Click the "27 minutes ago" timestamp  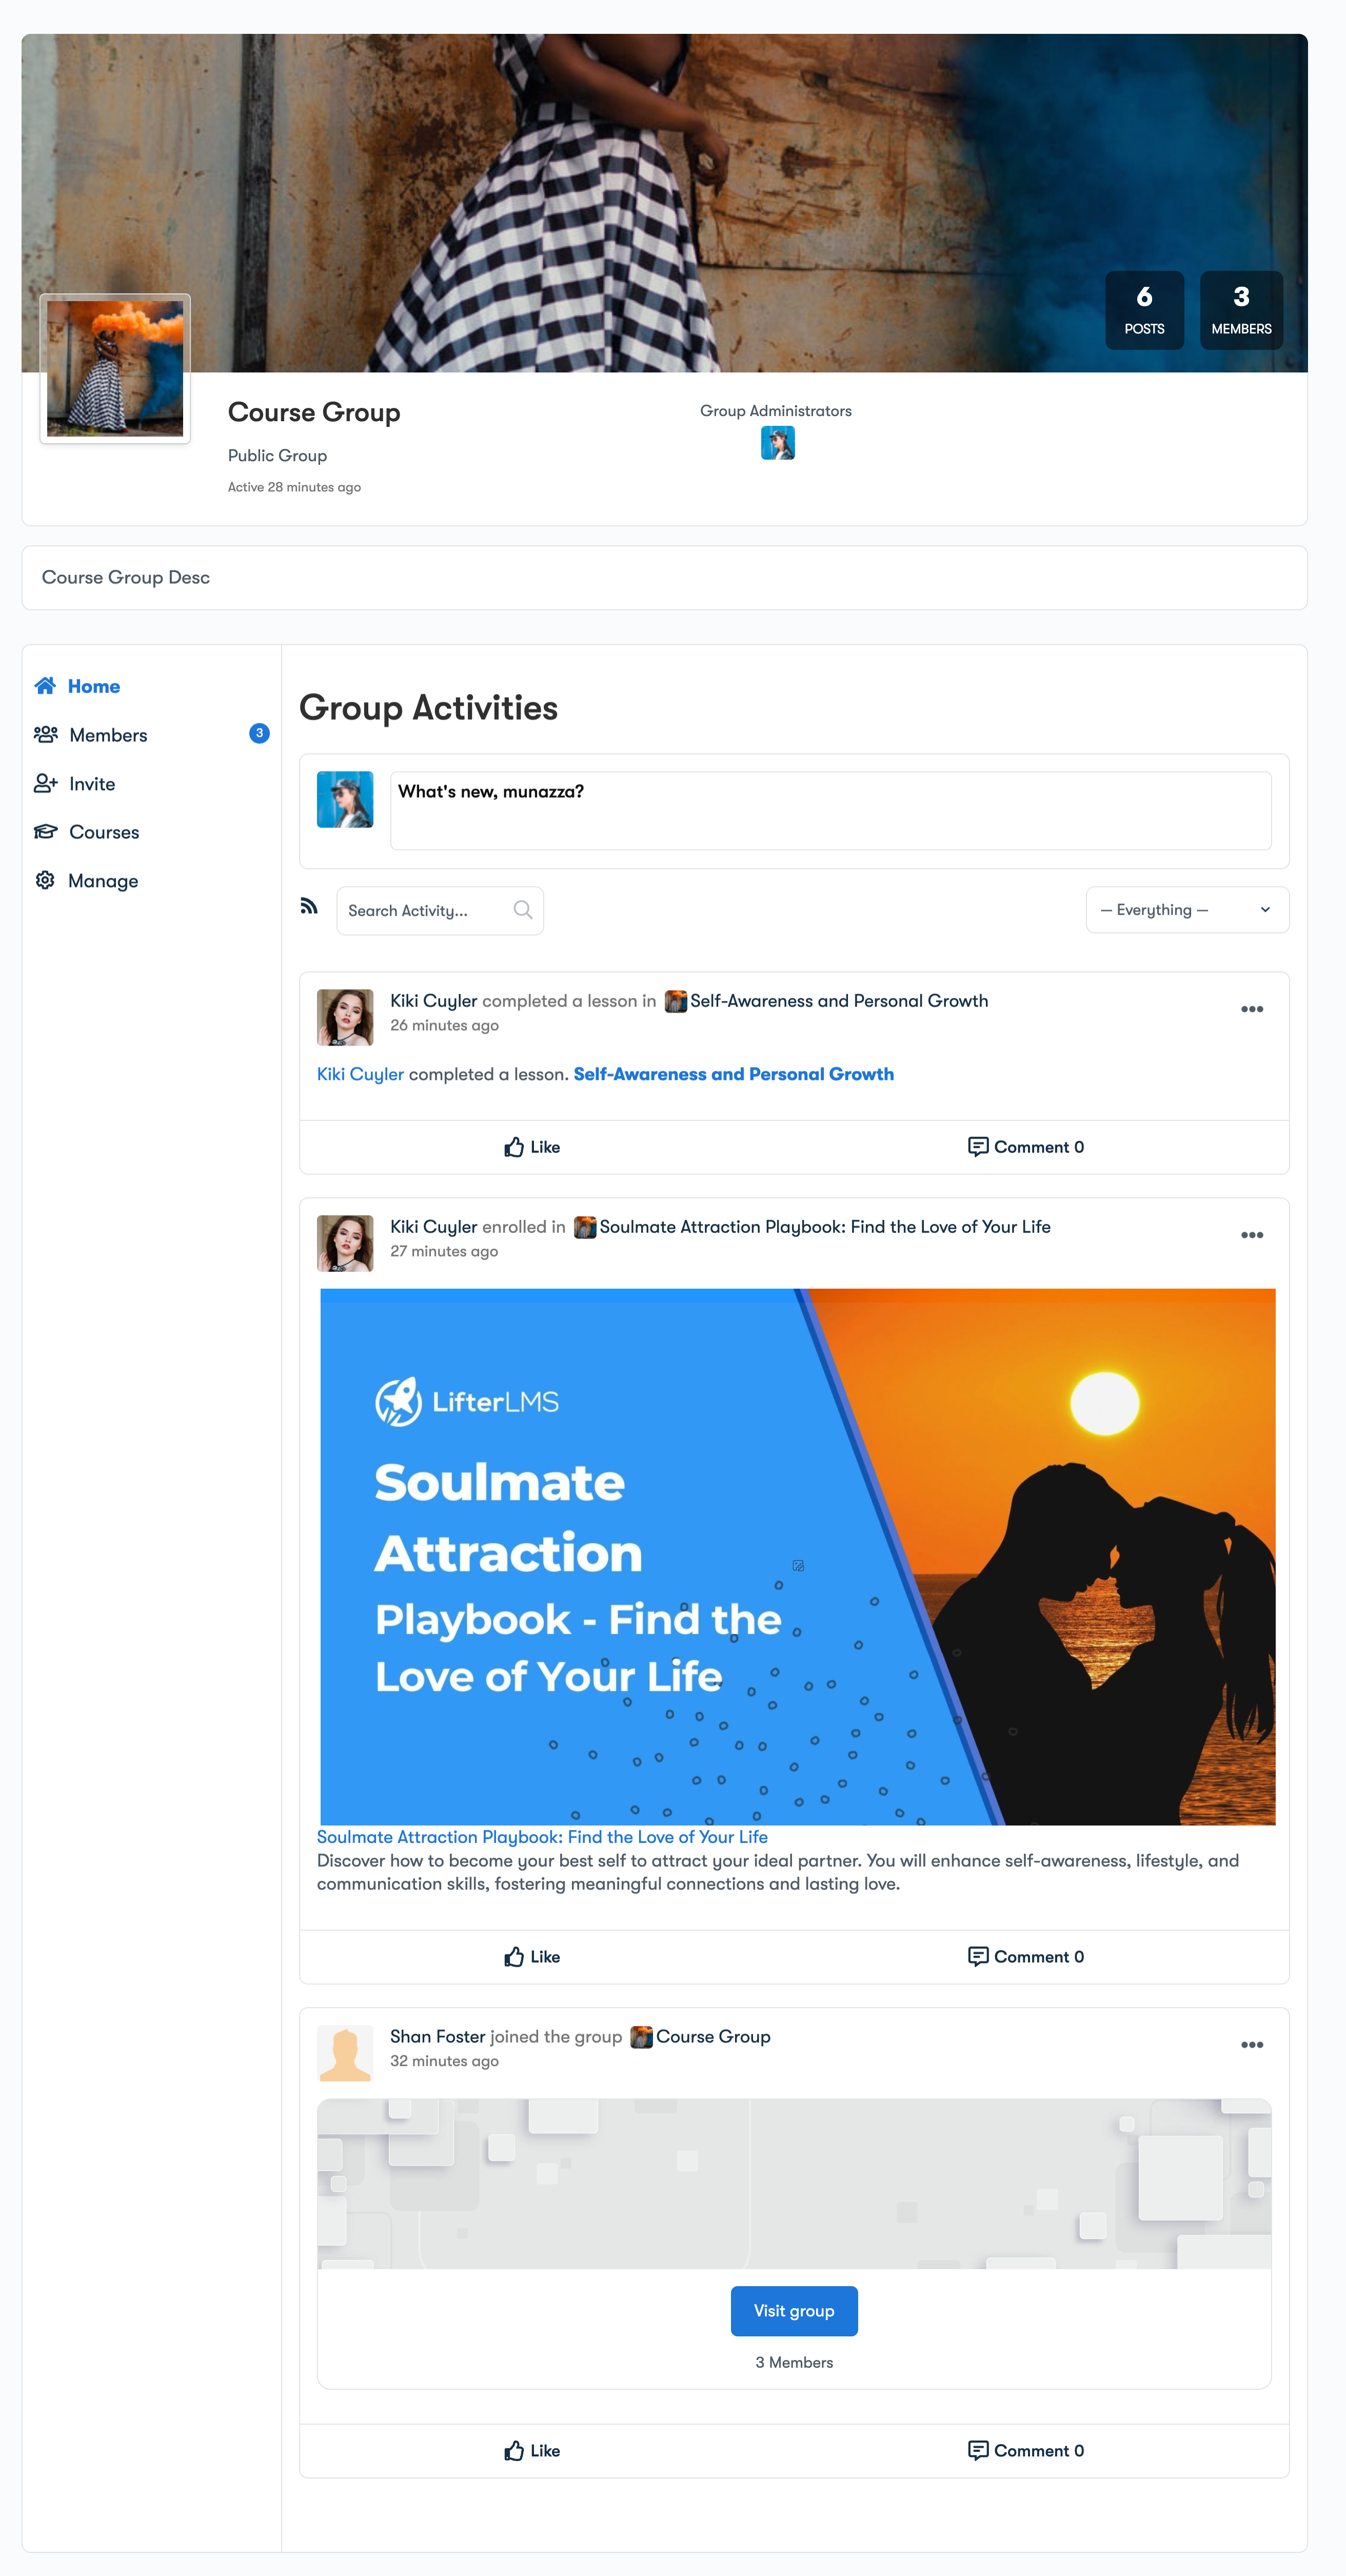pyautogui.click(x=444, y=1252)
